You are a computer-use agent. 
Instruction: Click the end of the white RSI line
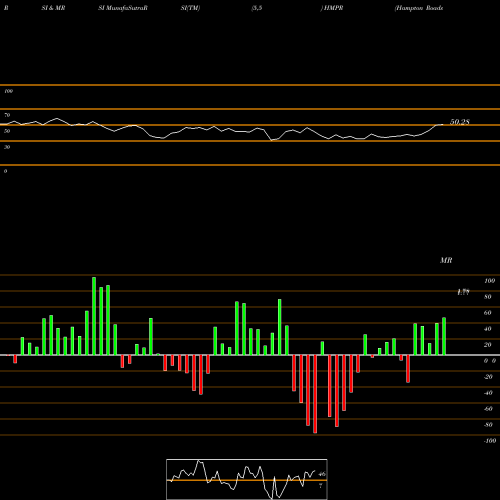[443, 125]
